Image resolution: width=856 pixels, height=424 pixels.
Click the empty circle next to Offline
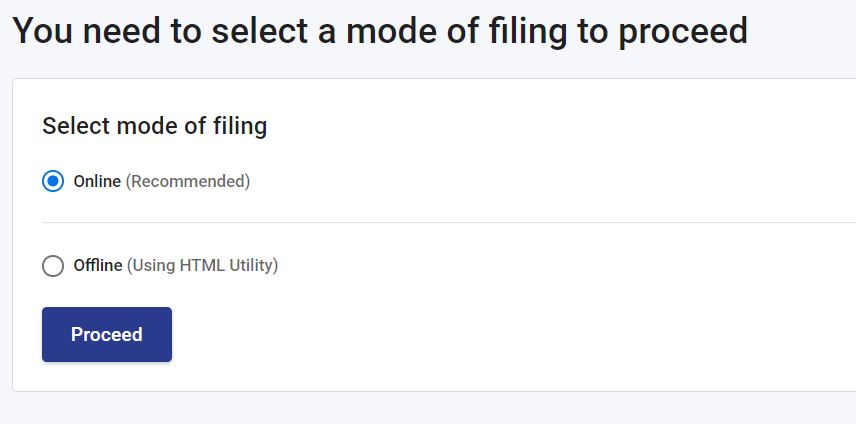53,266
